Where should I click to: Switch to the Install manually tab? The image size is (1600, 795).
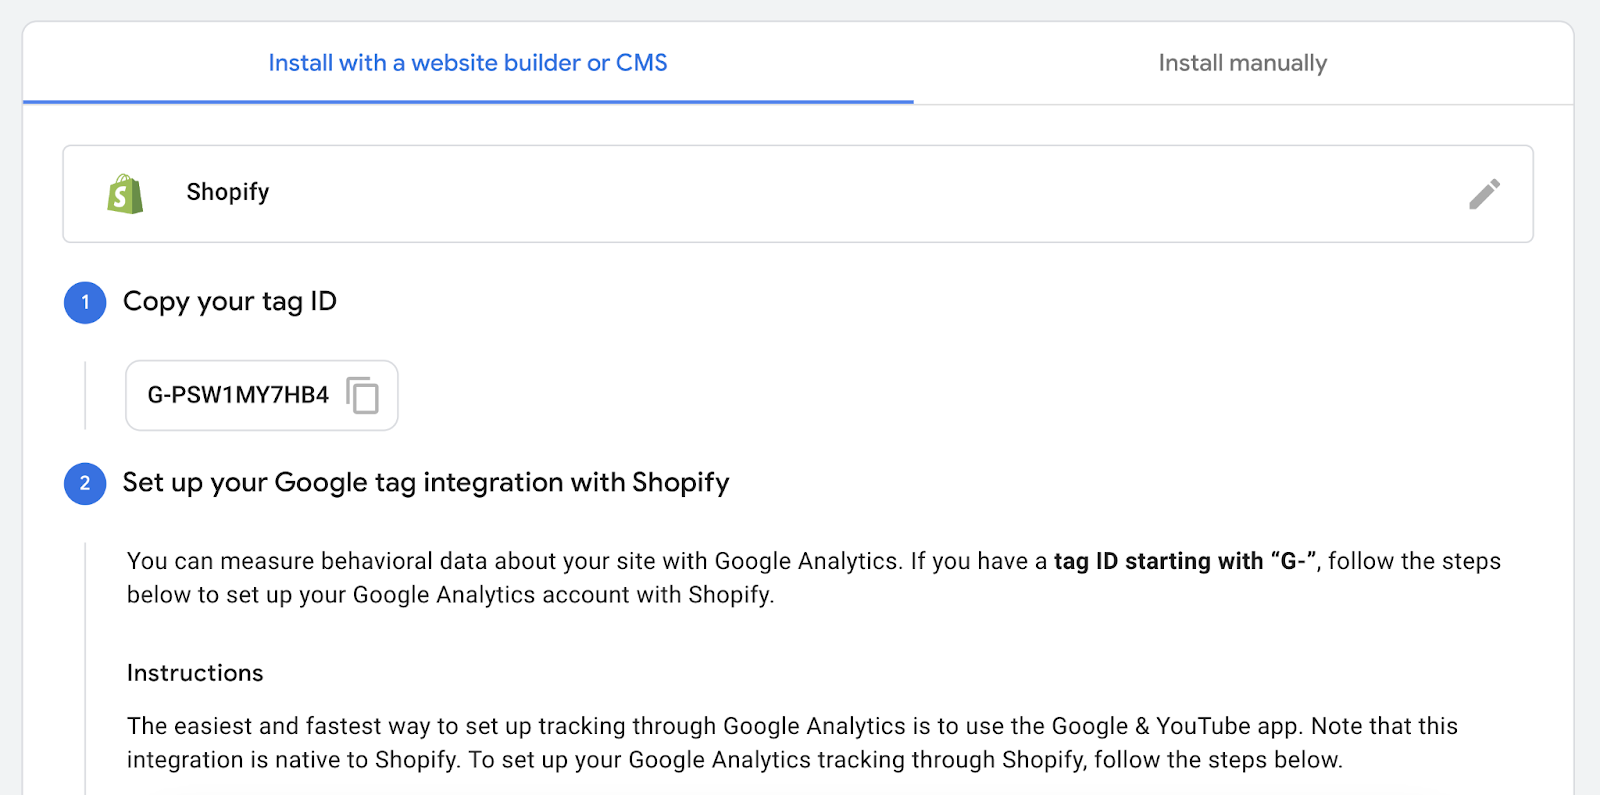tap(1242, 62)
